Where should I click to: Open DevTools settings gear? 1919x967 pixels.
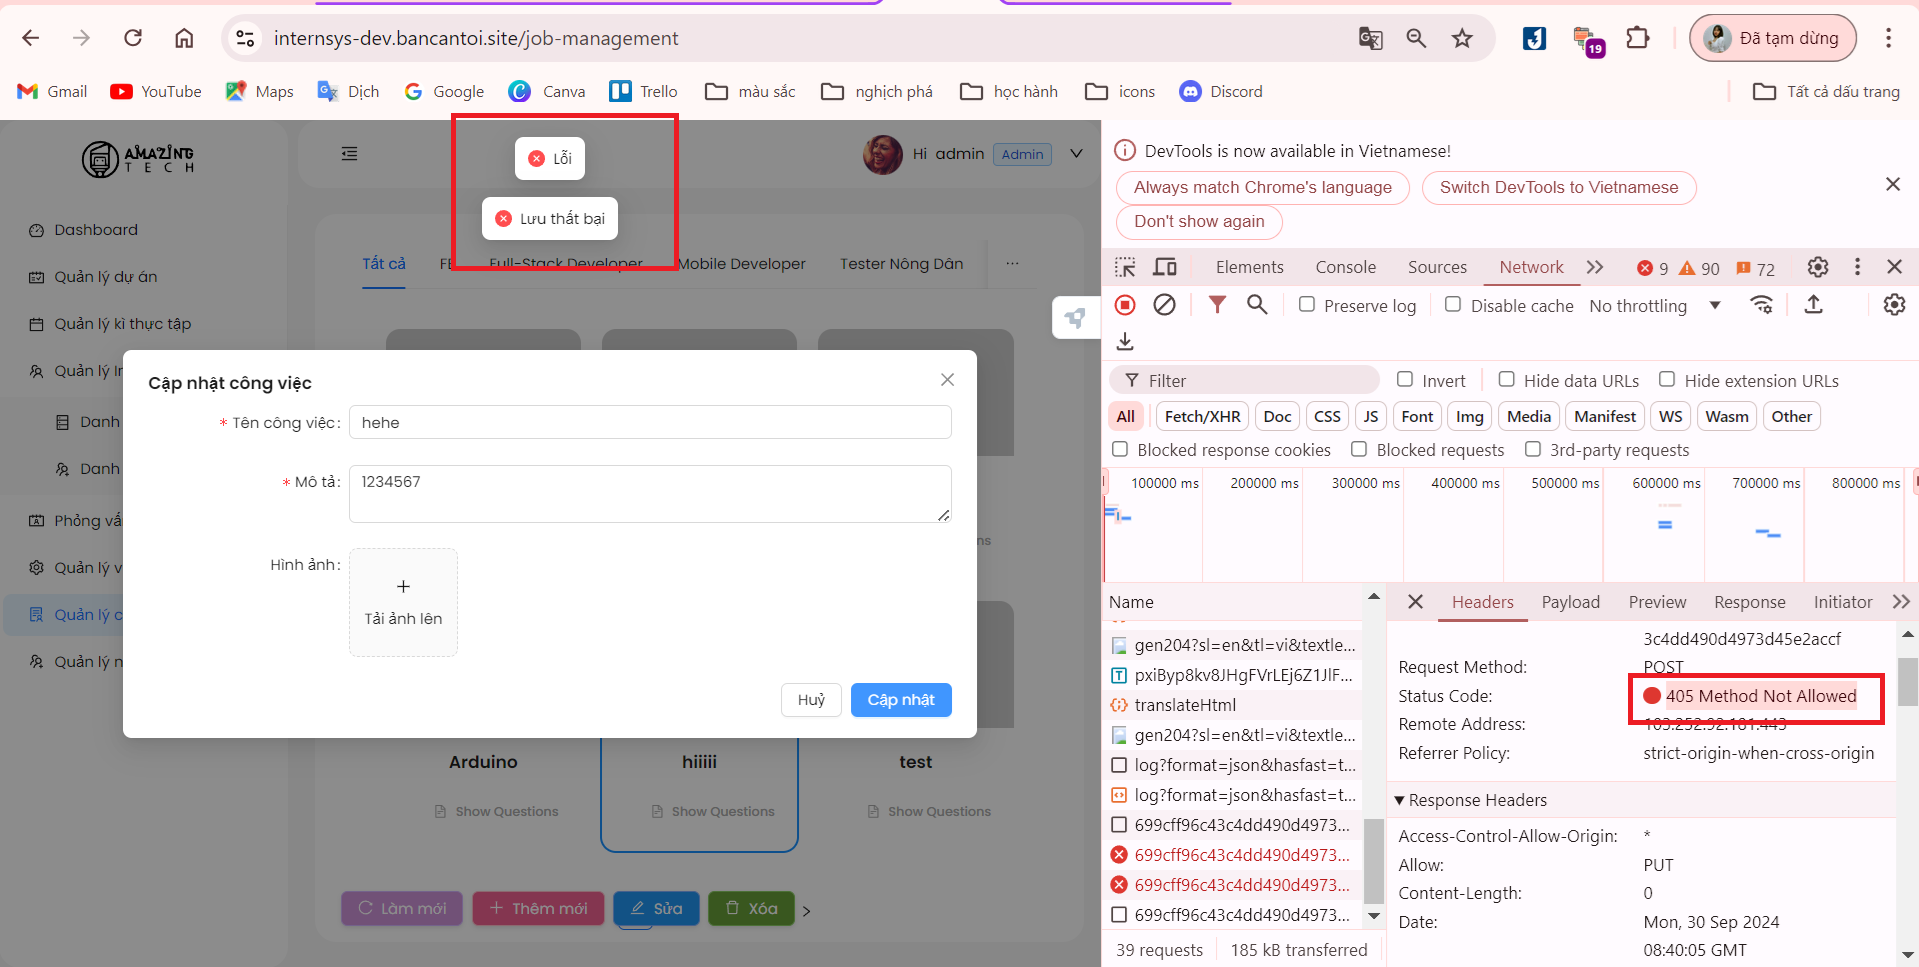pyautogui.click(x=1817, y=267)
